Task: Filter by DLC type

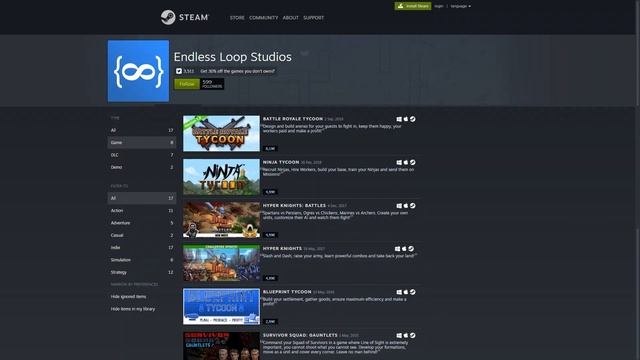Action: click(142, 155)
